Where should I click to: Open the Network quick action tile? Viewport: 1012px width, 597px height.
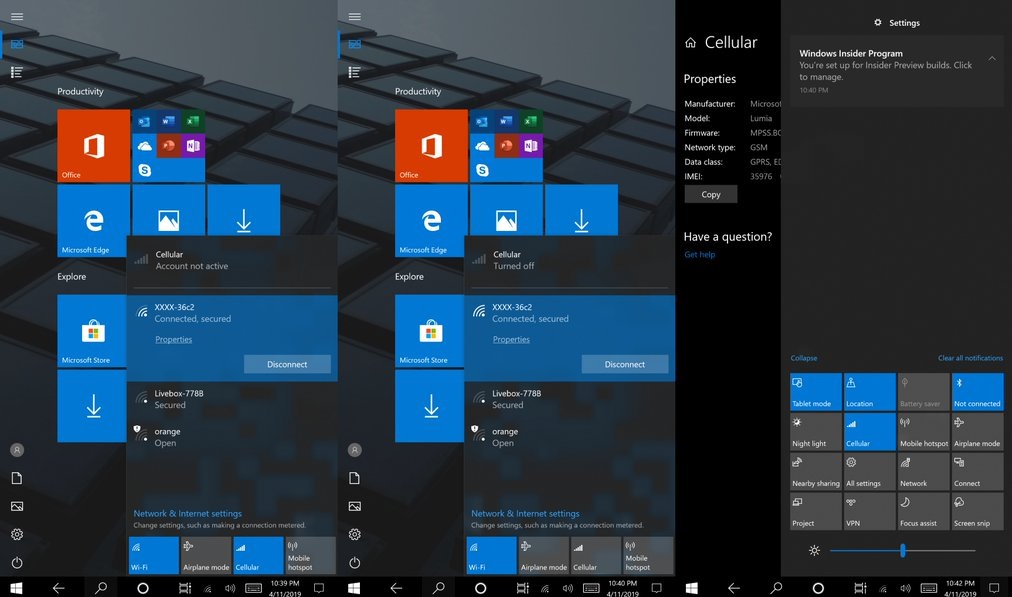[x=924, y=471]
